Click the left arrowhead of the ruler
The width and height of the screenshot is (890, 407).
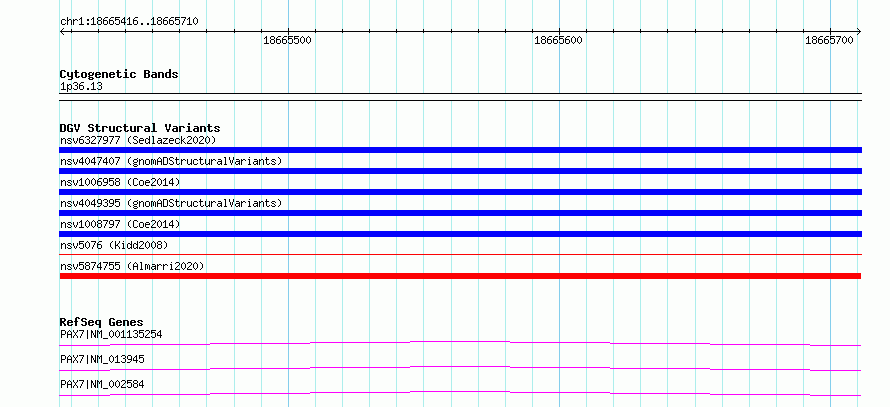pos(62,32)
